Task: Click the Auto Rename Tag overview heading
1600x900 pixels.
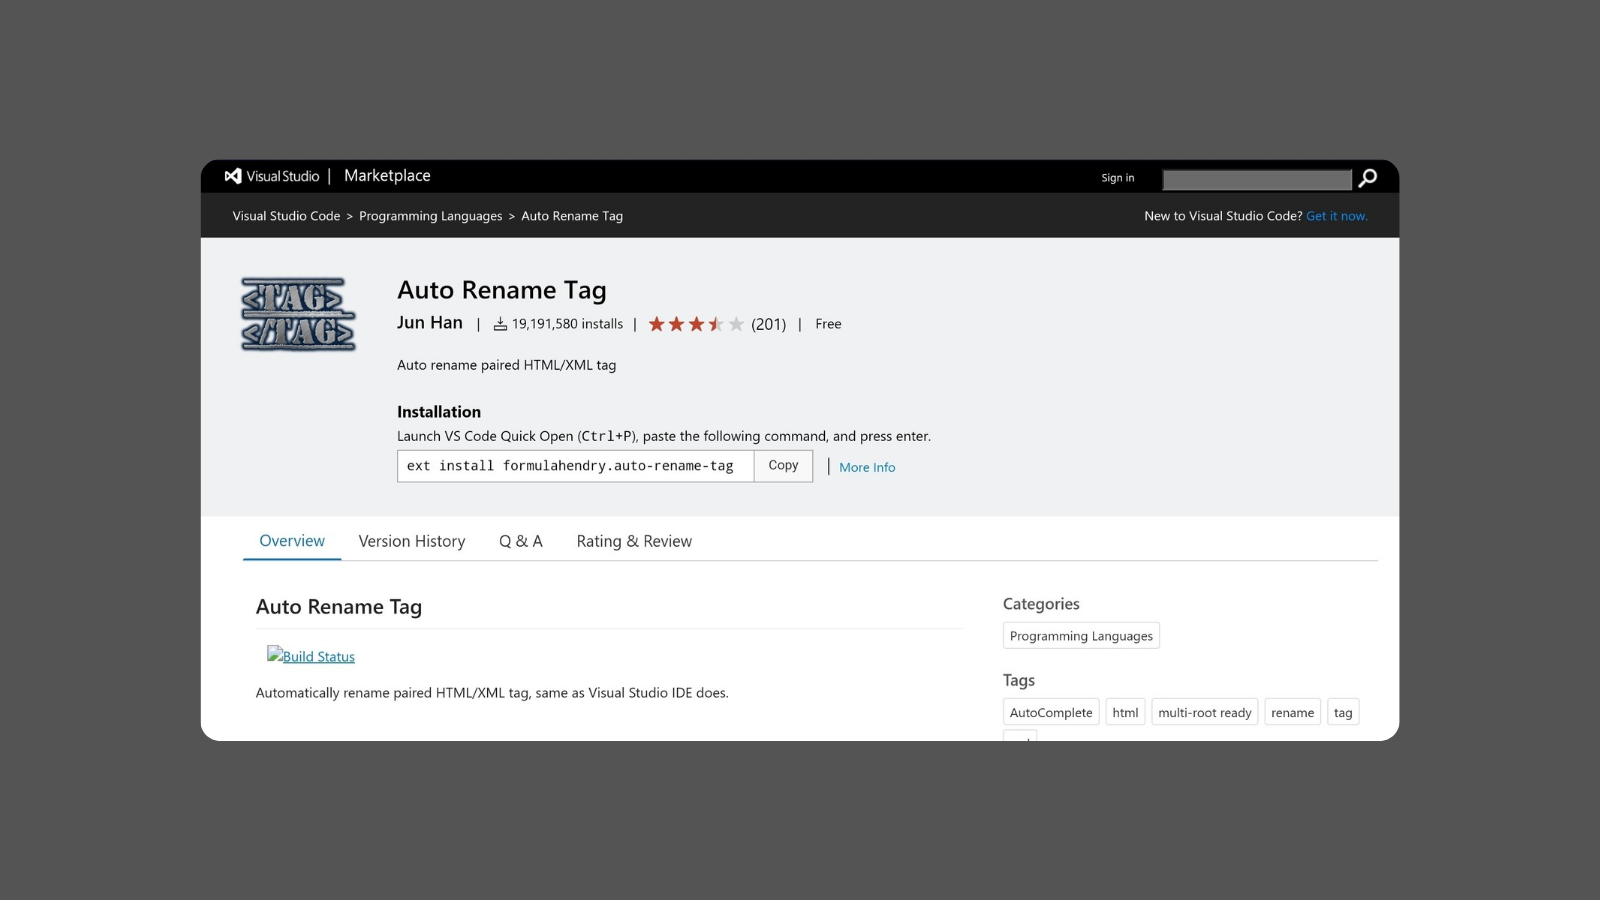Action: [x=339, y=607]
